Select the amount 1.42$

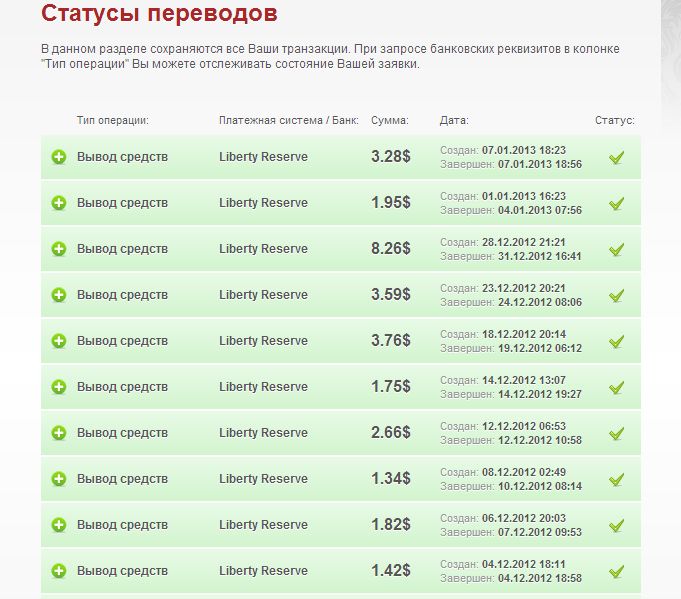[x=390, y=571]
